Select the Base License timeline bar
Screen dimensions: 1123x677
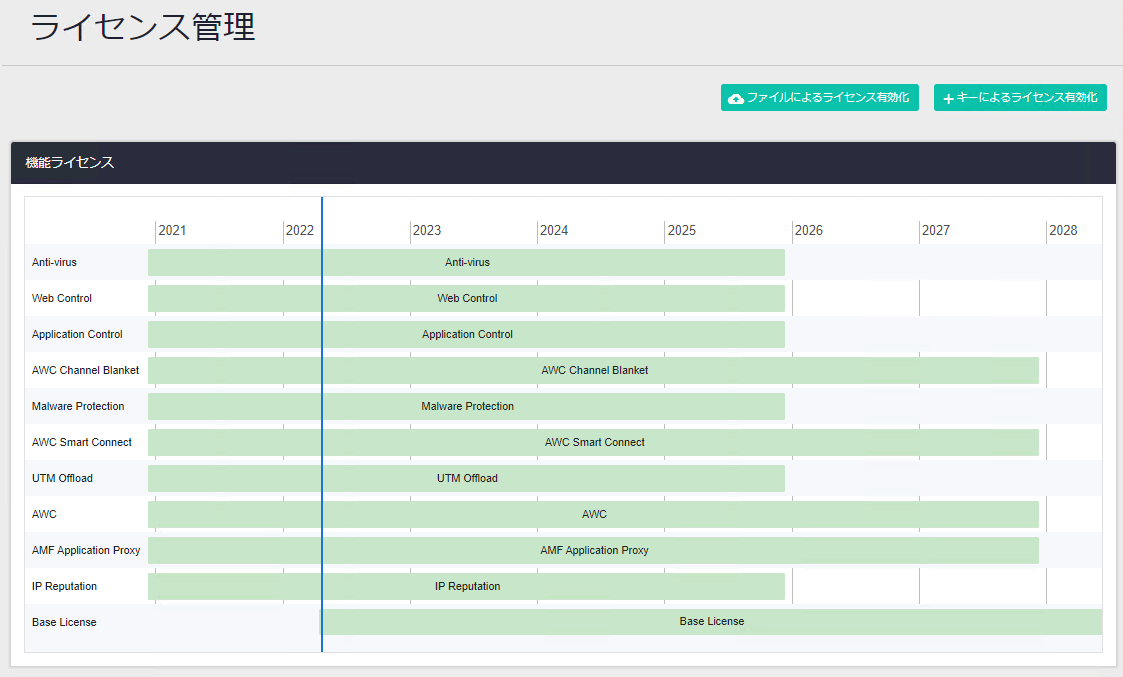710,622
